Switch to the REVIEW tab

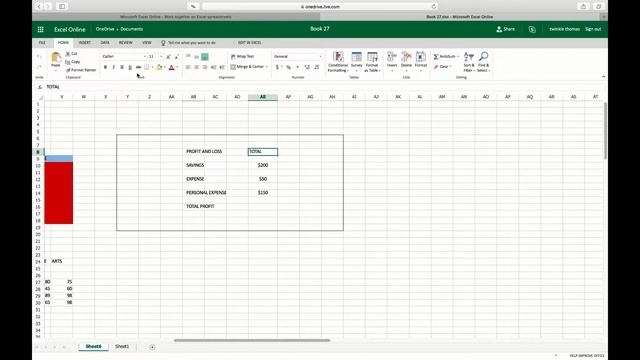125,42
